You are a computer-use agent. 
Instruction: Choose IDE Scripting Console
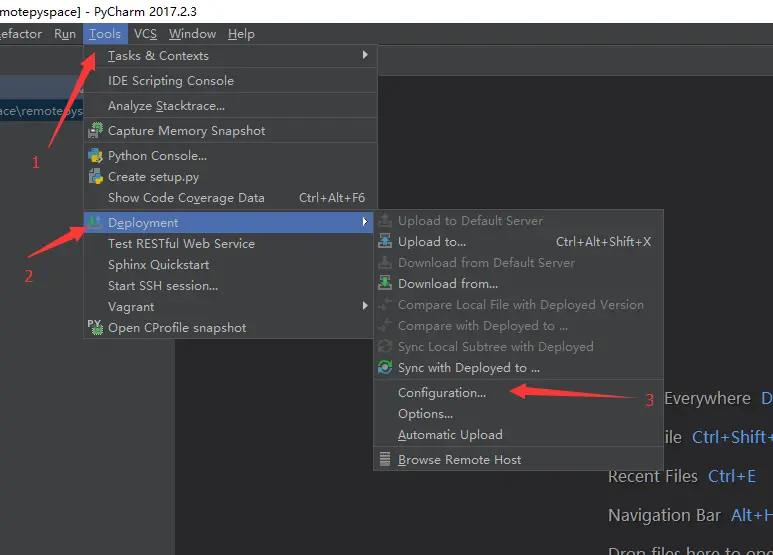(x=230, y=81)
